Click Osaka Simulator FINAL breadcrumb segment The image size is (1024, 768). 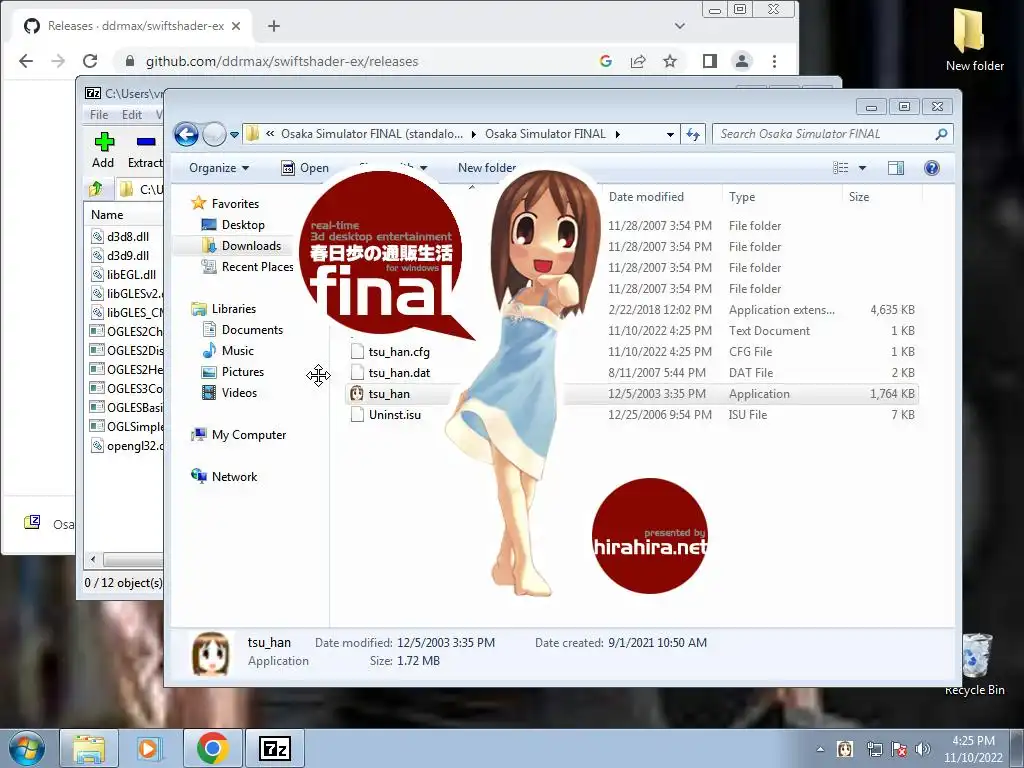coord(545,134)
